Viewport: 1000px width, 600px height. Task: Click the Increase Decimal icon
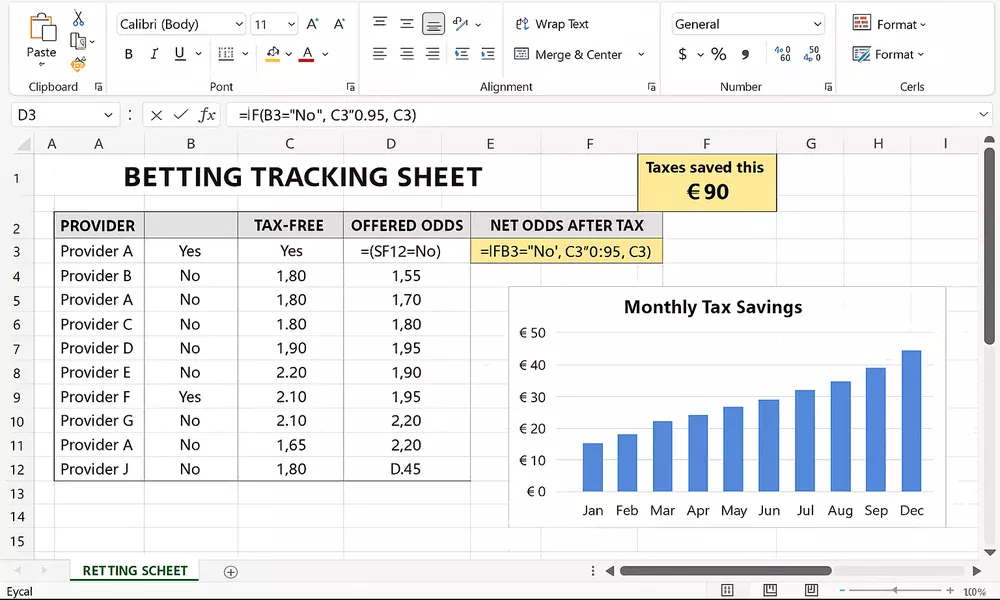tap(784, 55)
